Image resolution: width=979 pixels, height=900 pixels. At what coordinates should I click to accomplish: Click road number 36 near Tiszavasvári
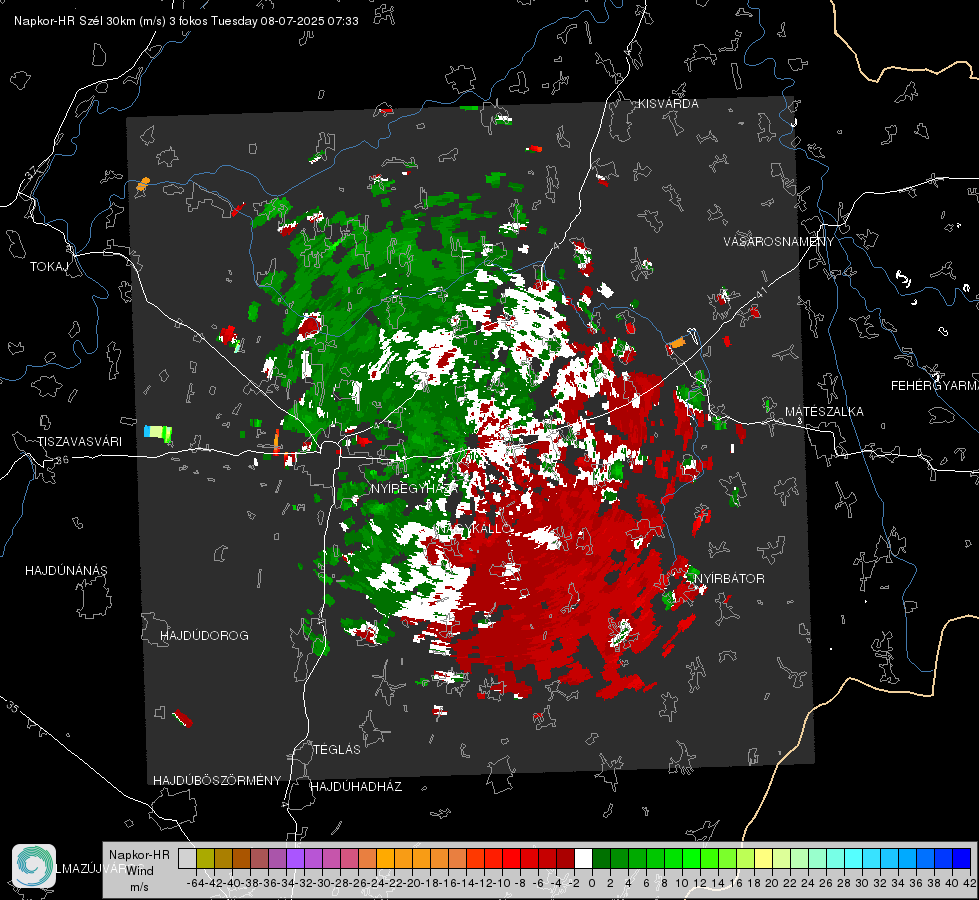[x=62, y=460]
